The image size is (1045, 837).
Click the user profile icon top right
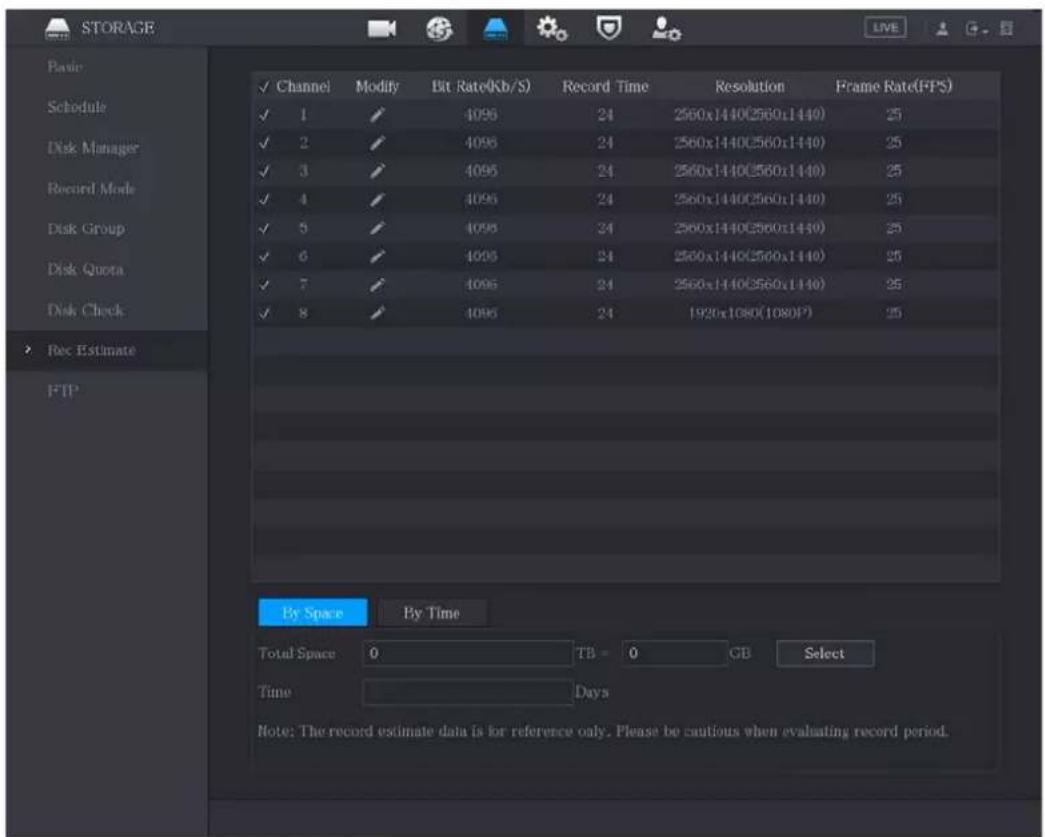point(942,29)
